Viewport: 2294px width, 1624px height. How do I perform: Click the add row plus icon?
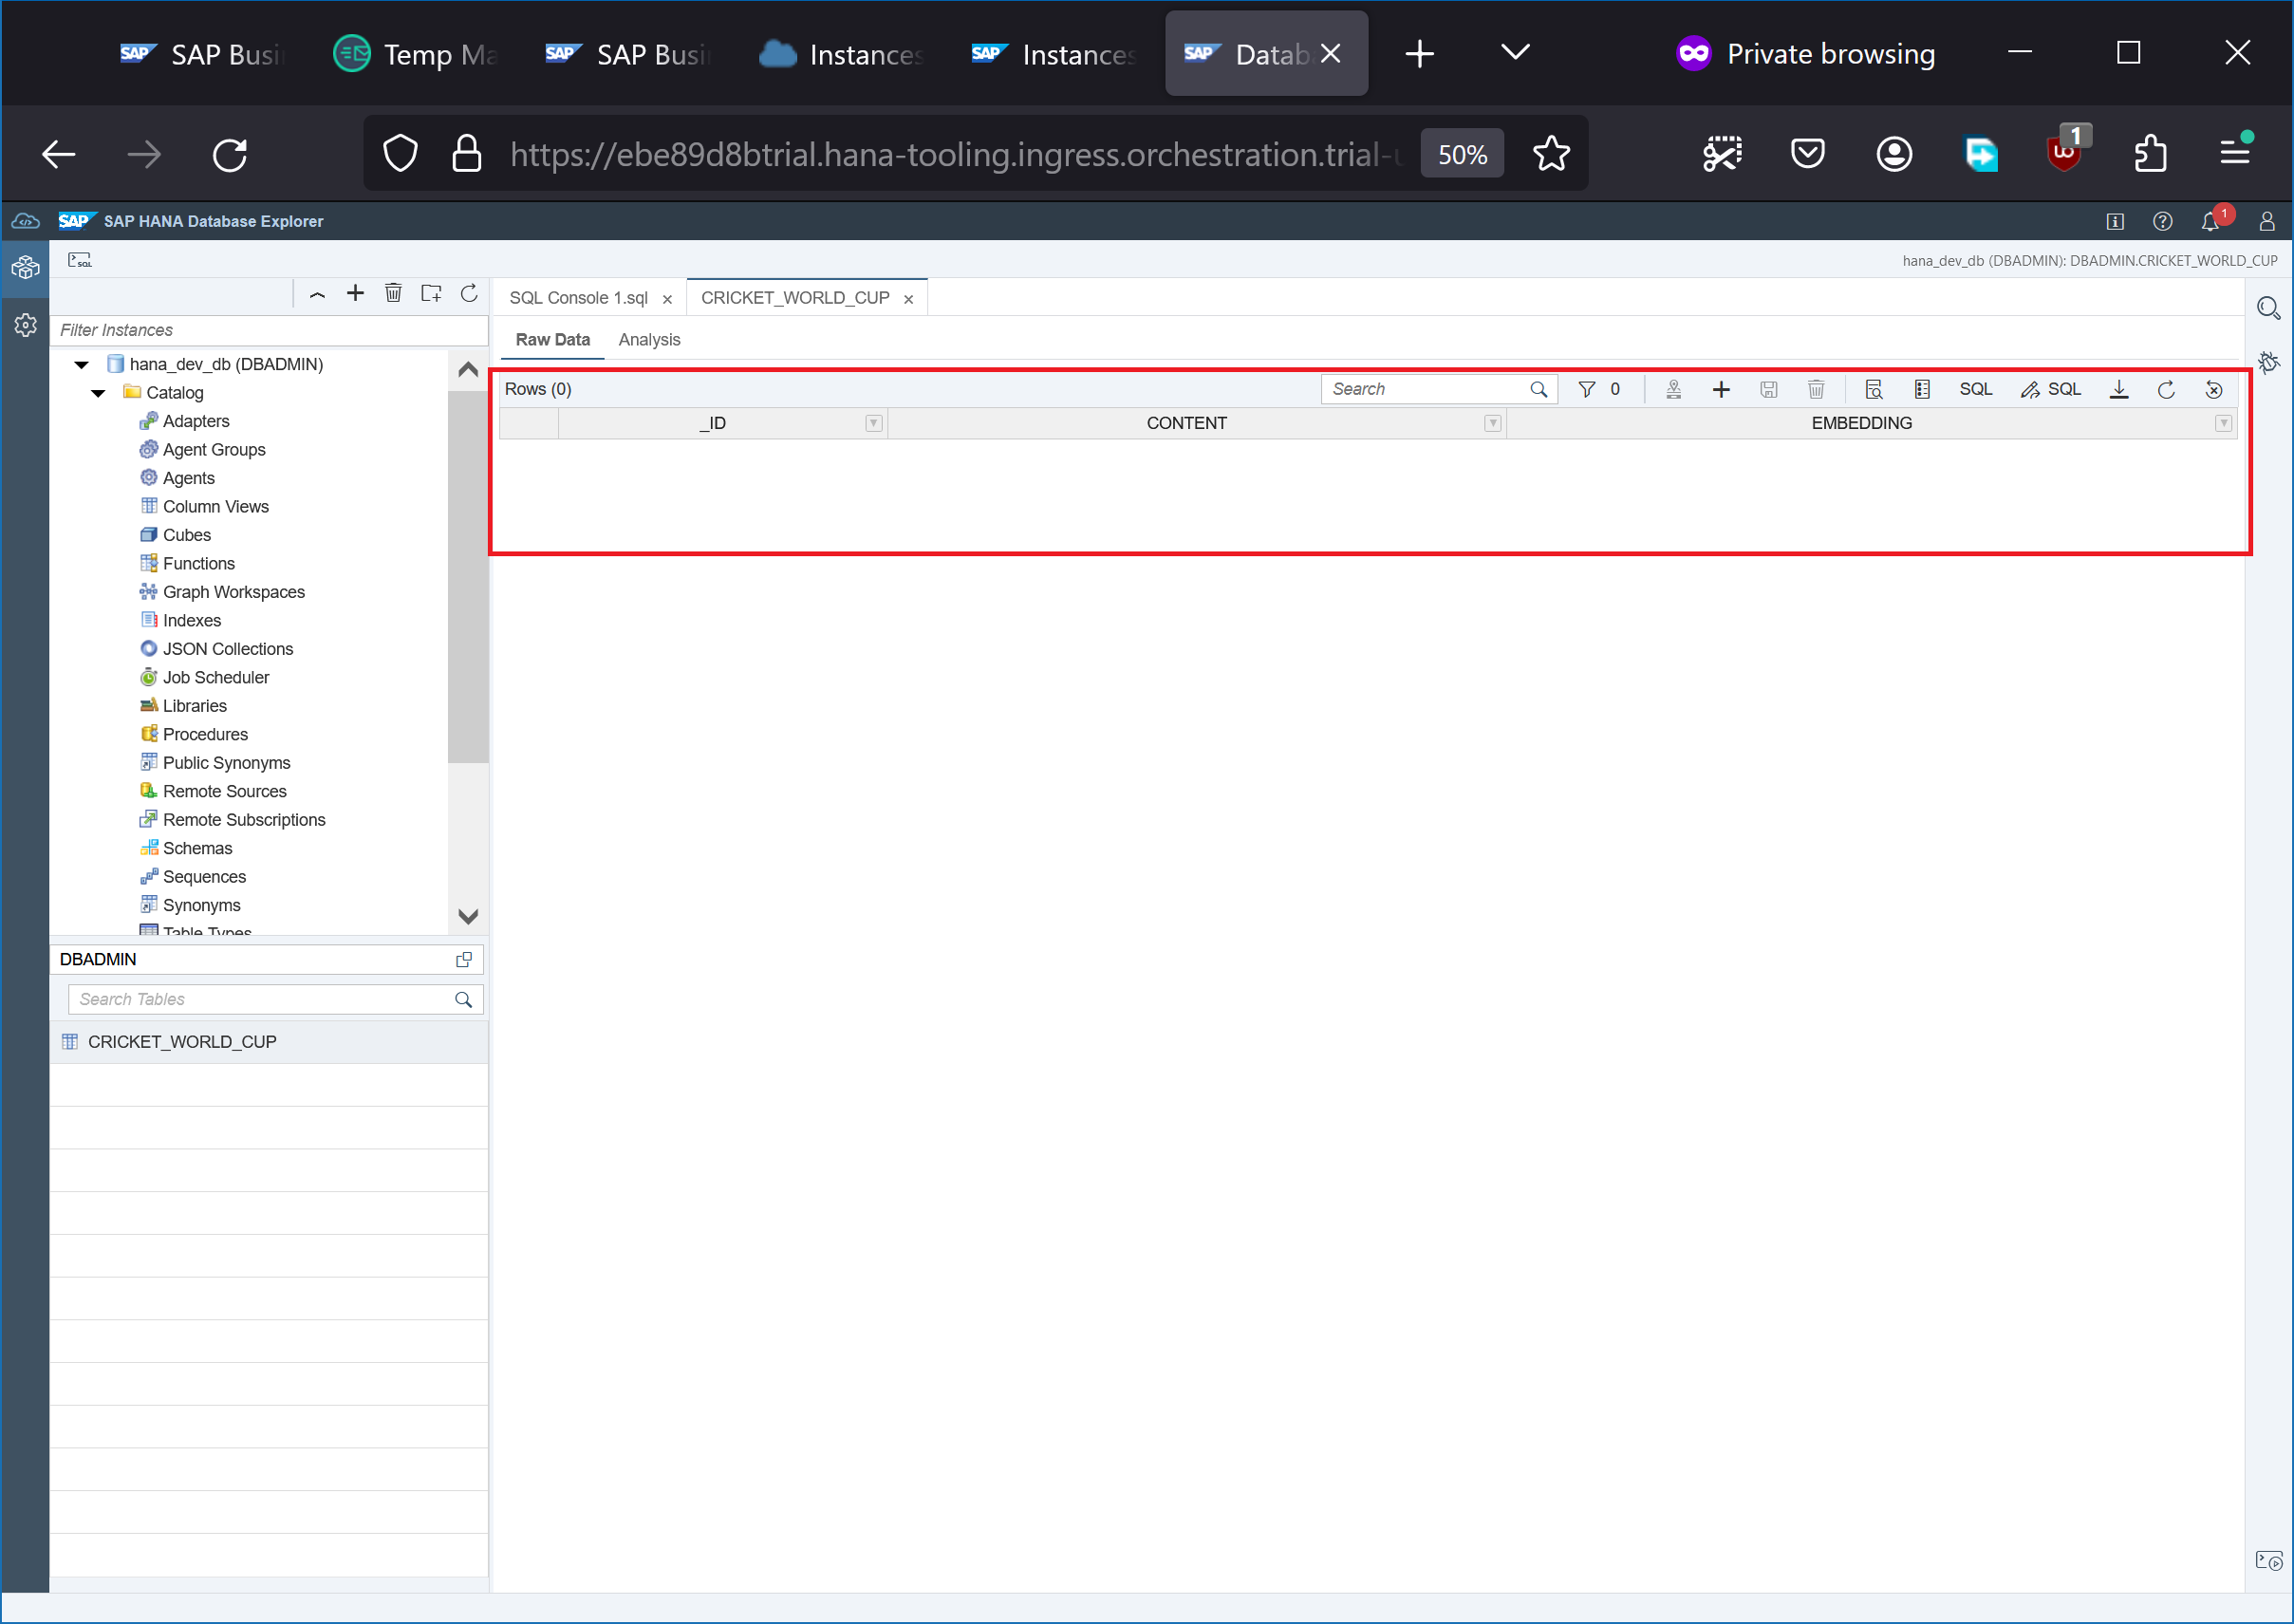(1720, 389)
